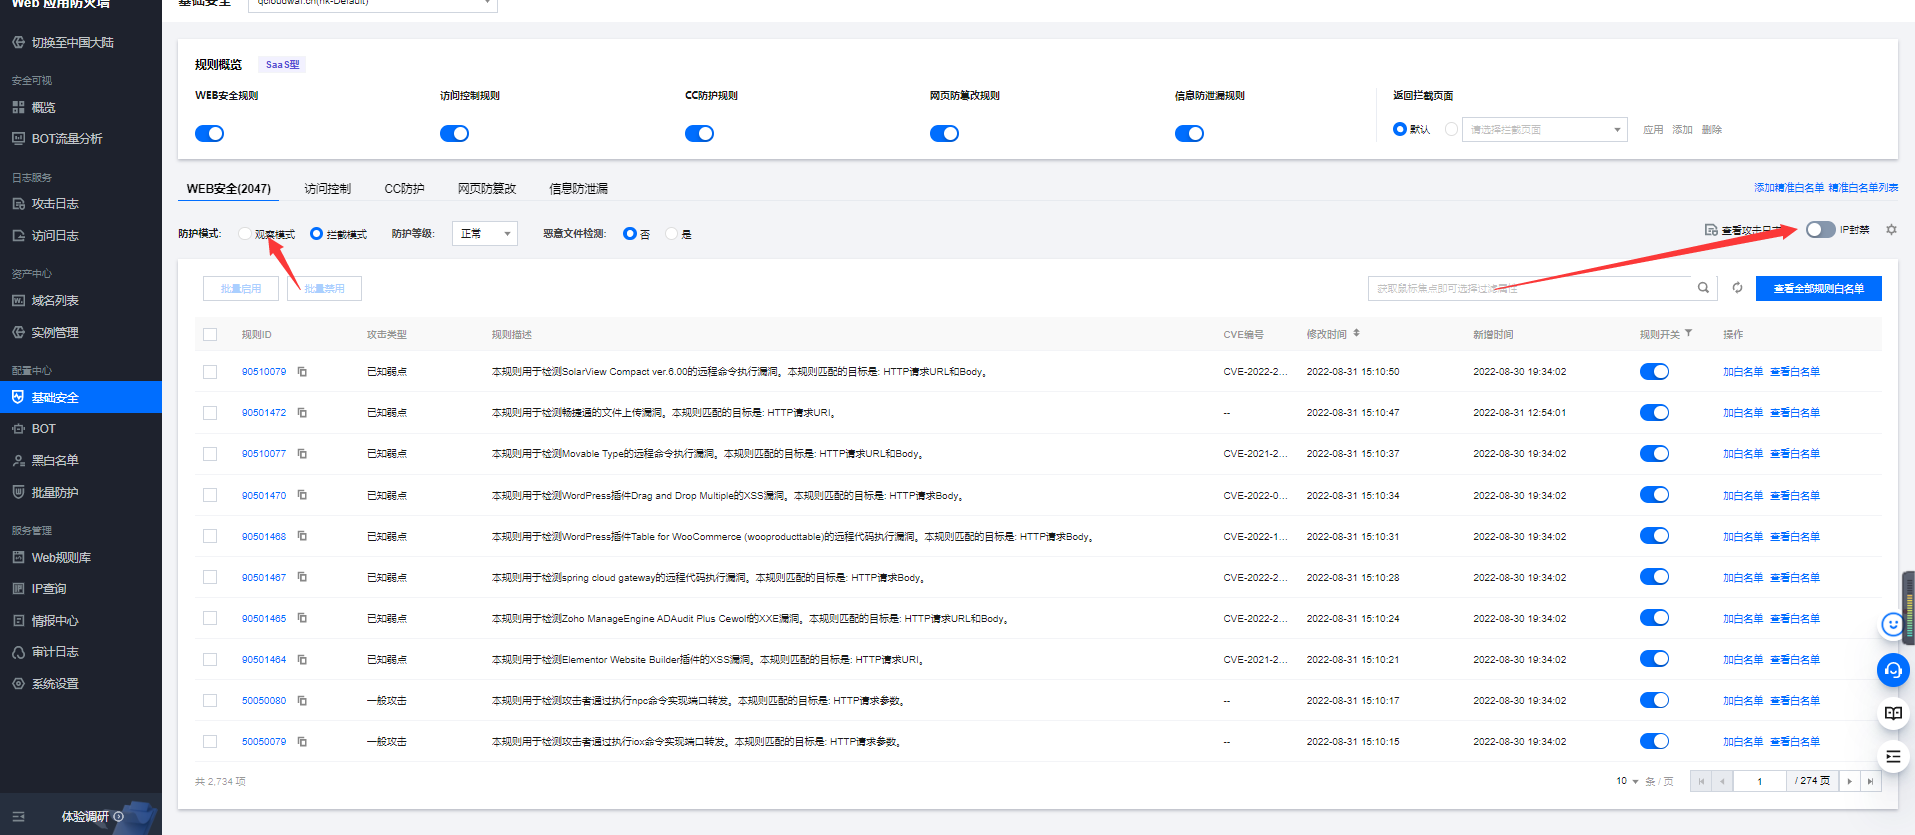Open the book documentation floating icon
This screenshot has width=1915, height=835.
pyautogui.click(x=1893, y=713)
